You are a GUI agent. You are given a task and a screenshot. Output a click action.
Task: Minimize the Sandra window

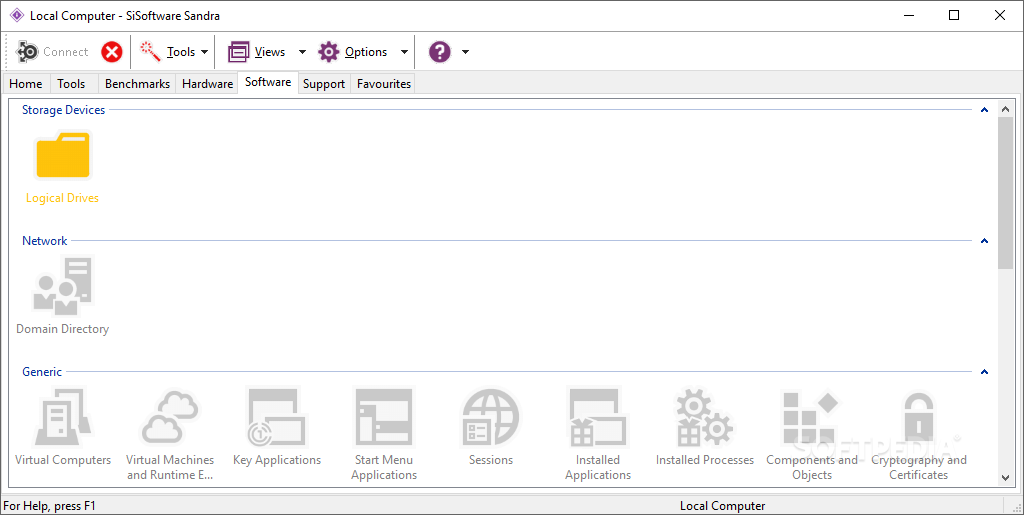pyautogui.click(x=909, y=15)
